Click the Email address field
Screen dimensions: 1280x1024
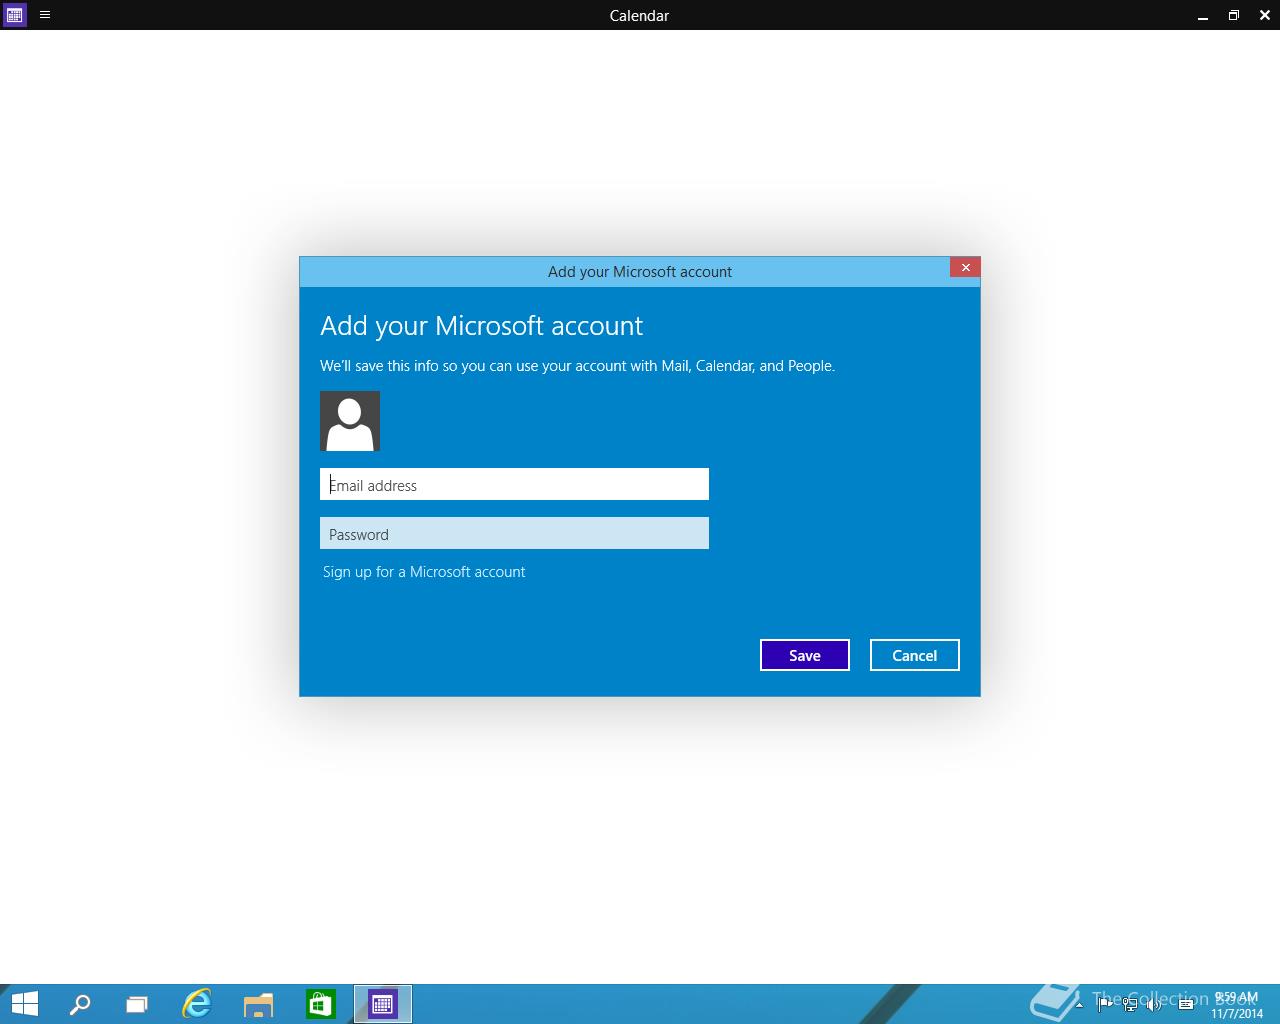point(514,484)
